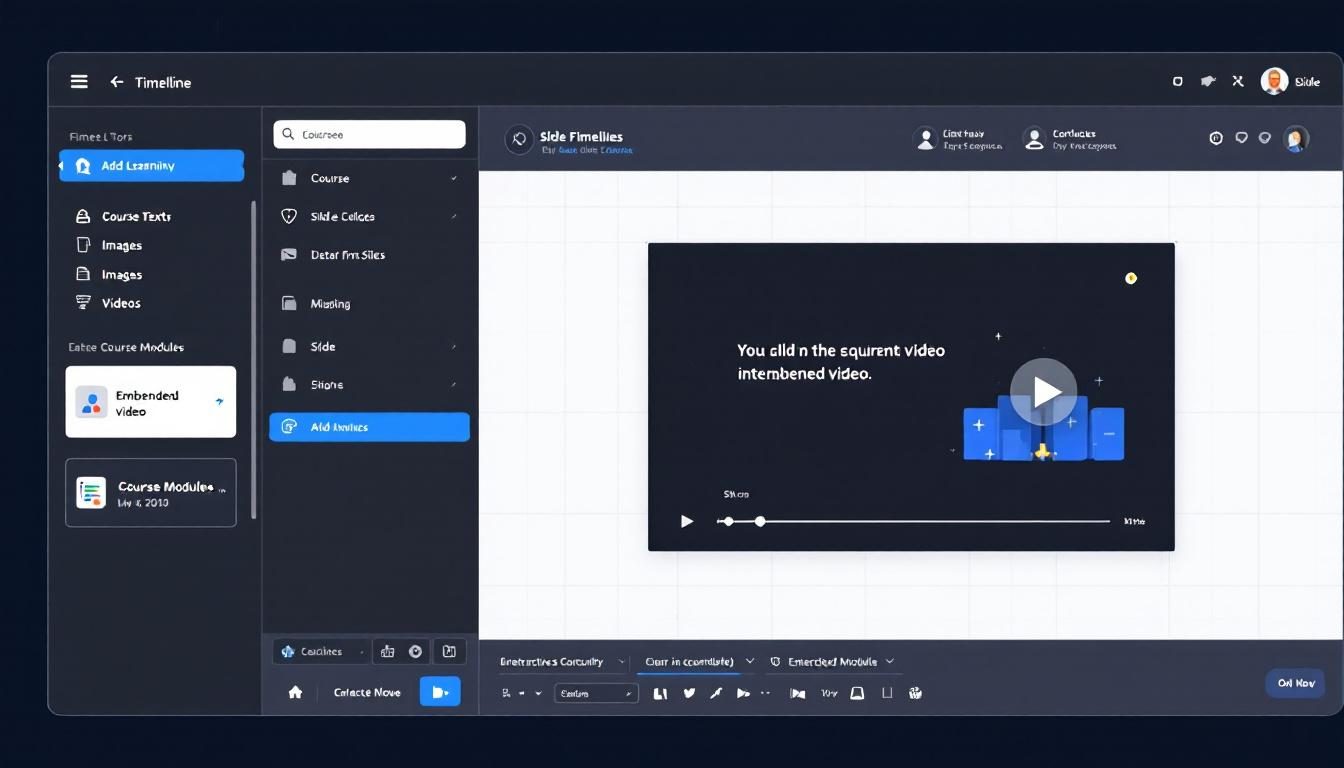Viewport: 1344px width, 768px height.
Task: Click the shield icon beside Slide Colleges
Action: (x=289, y=216)
